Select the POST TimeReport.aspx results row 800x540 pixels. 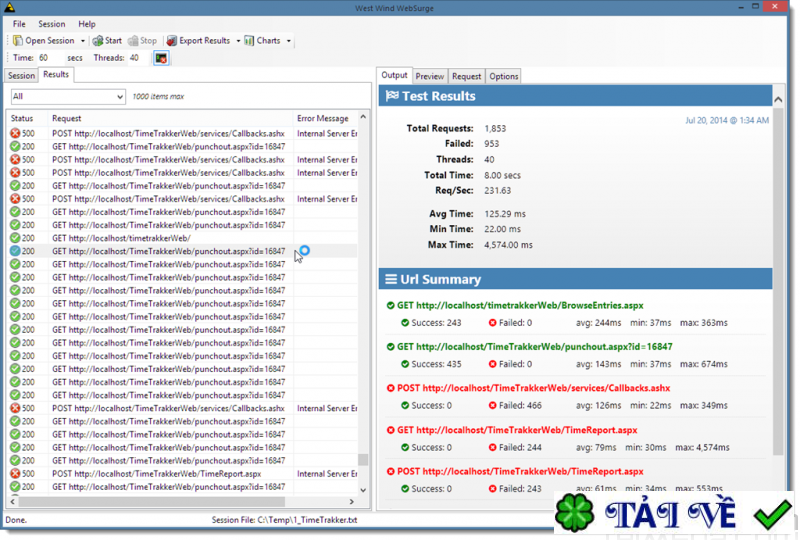[x=182, y=474]
